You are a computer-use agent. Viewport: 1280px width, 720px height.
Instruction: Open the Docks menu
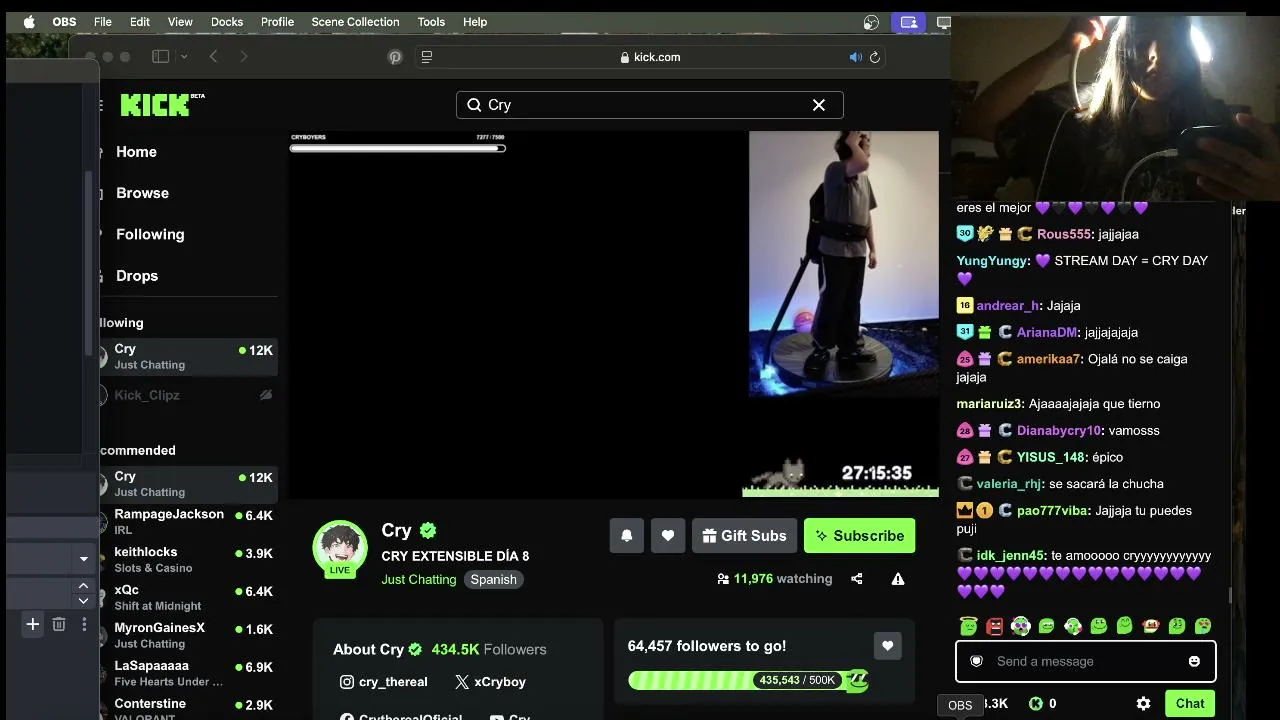(x=227, y=22)
